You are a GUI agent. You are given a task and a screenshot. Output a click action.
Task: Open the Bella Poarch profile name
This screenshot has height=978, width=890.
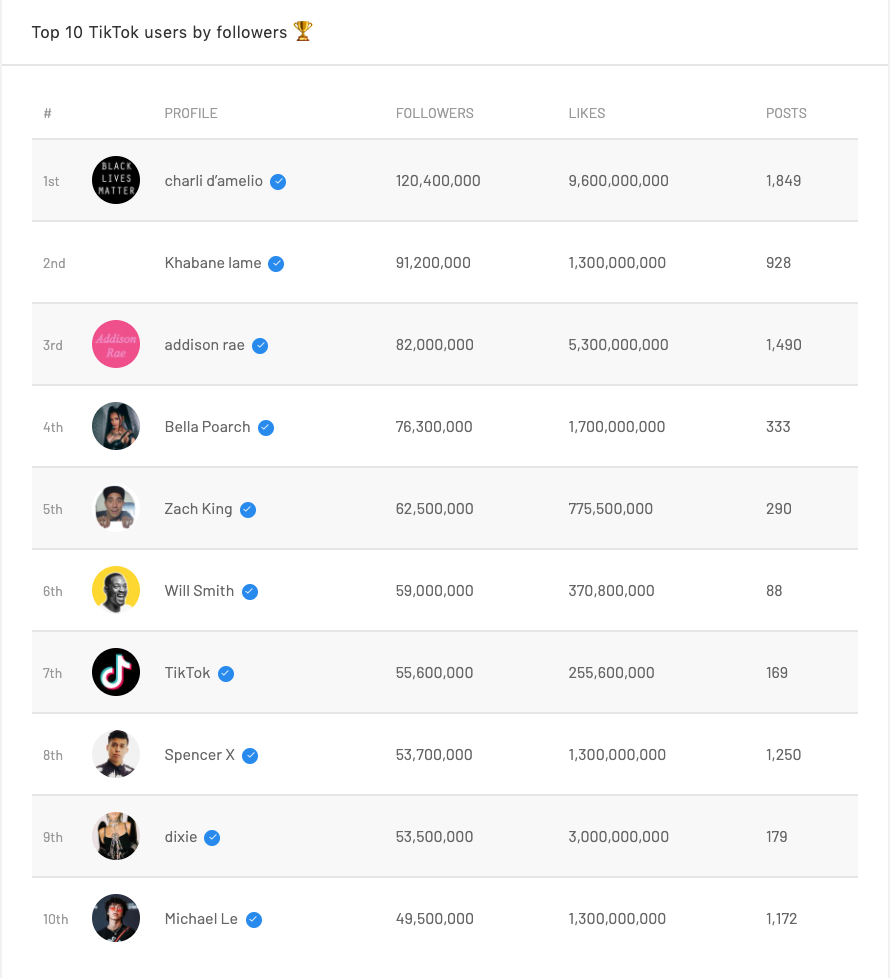pos(207,427)
